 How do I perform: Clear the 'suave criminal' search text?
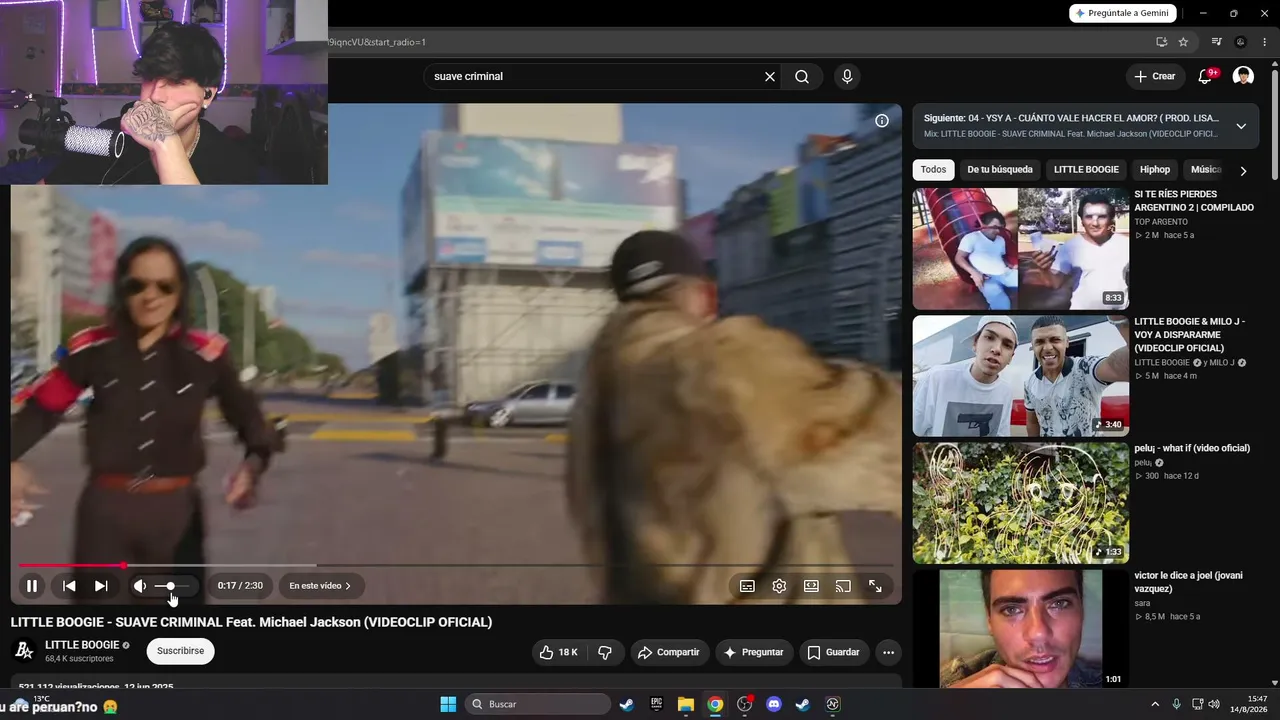coord(770,77)
